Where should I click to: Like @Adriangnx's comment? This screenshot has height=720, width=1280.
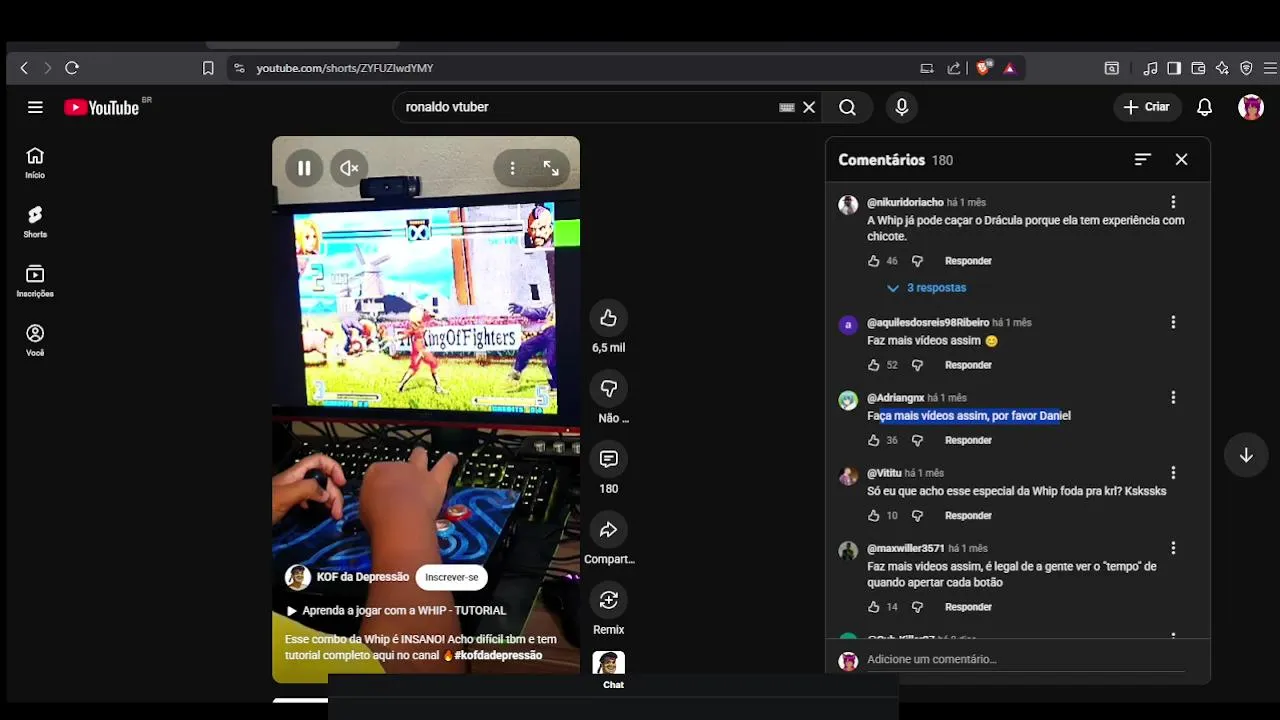(x=874, y=440)
